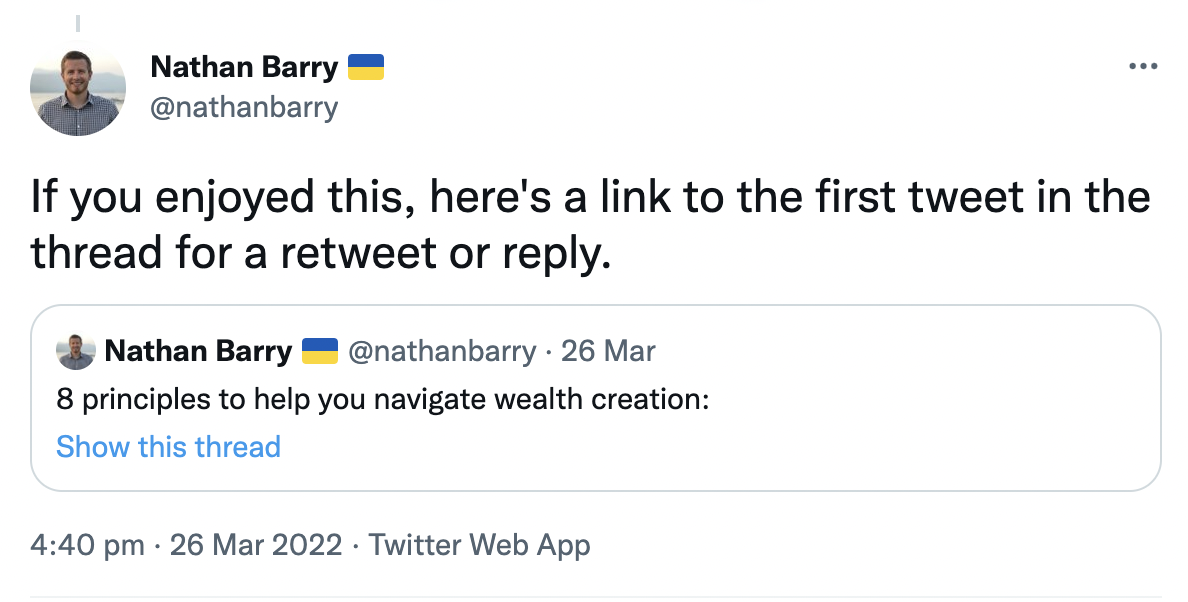Click the "Twitter Web App" source label
This screenshot has height=602, width=1188.
(x=479, y=545)
